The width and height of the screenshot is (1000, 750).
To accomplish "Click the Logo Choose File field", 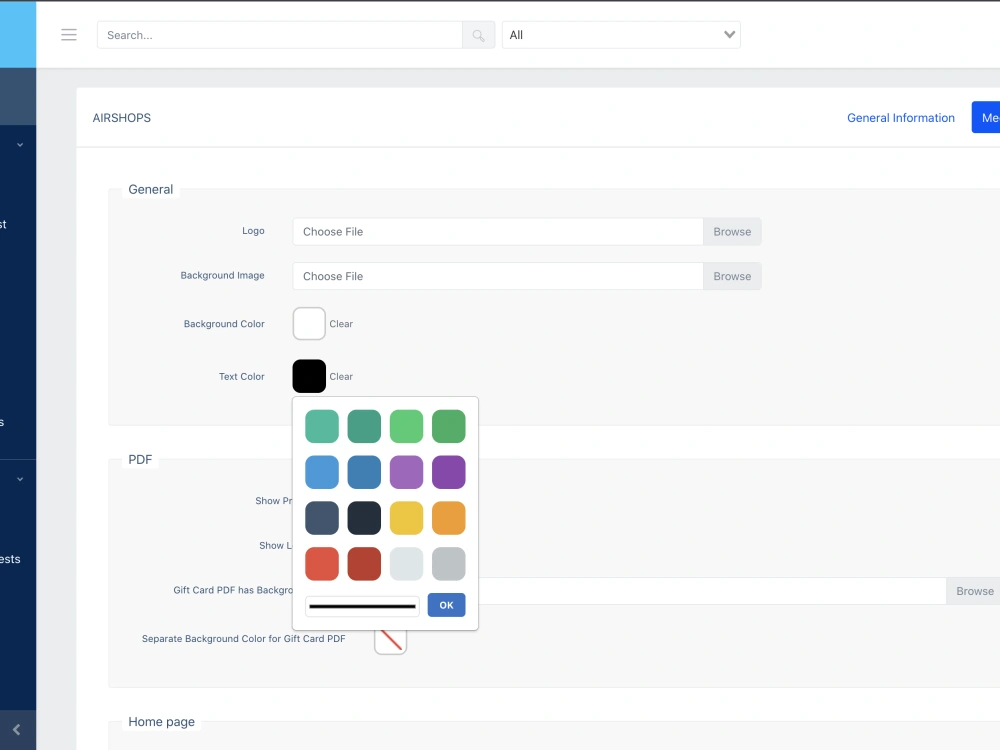I will tap(498, 232).
